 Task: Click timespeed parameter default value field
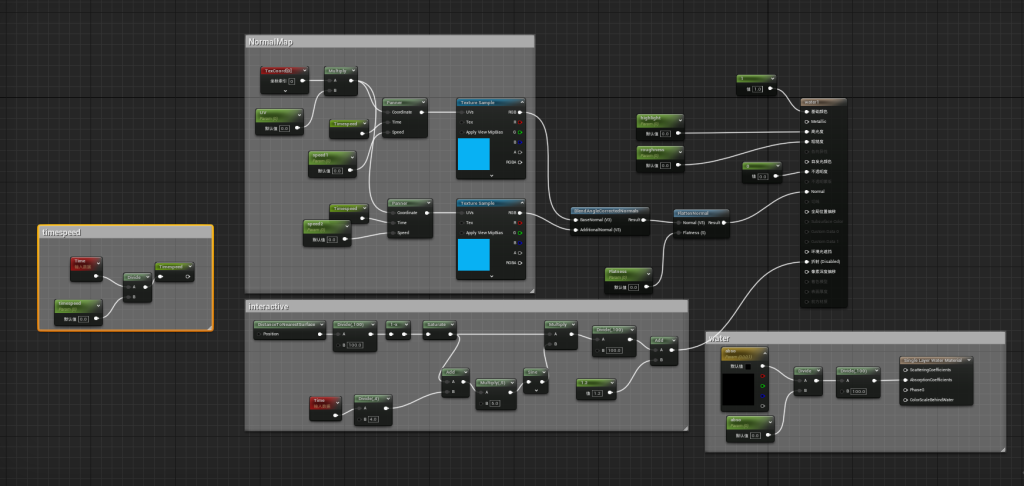pos(84,319)
